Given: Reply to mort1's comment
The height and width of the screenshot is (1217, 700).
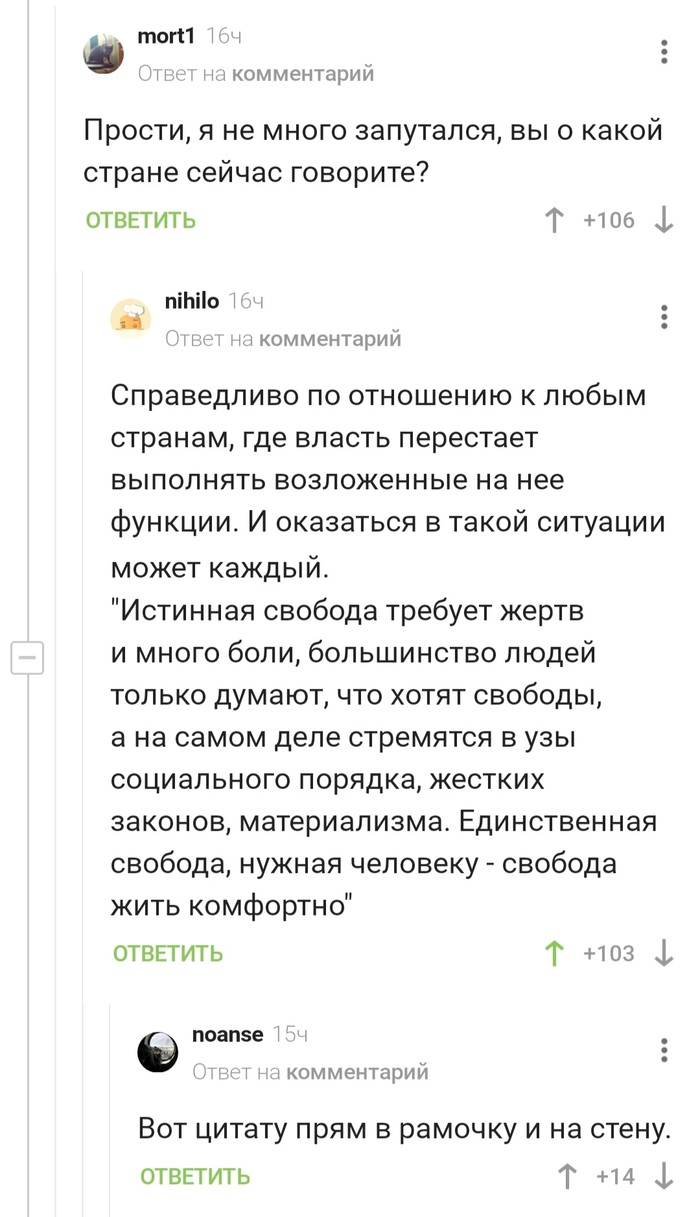Looking at the screenshot, I should pyautogui.click(x=140, y=221).
